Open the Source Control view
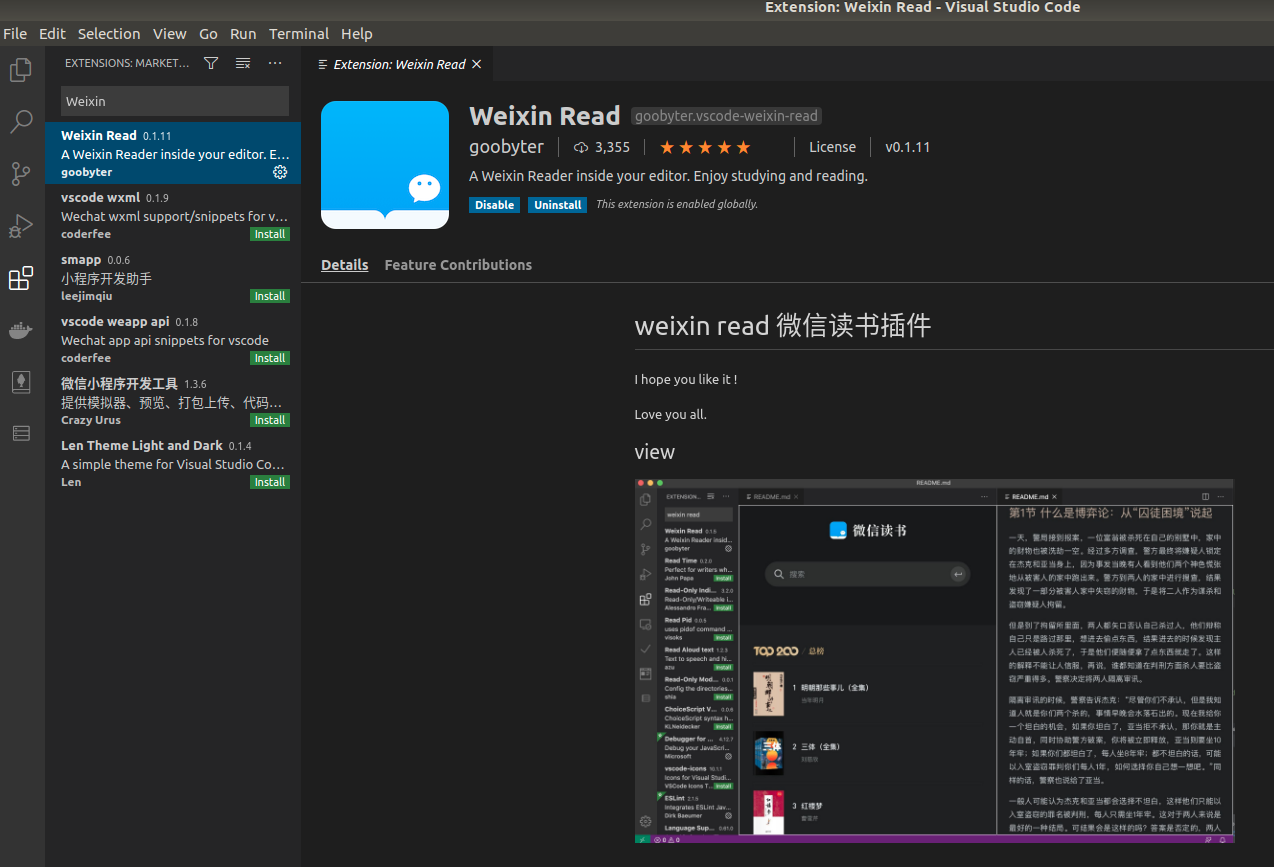Viewport: 1274px width, 867px height. pyautogui.click(x=21, y=174)
